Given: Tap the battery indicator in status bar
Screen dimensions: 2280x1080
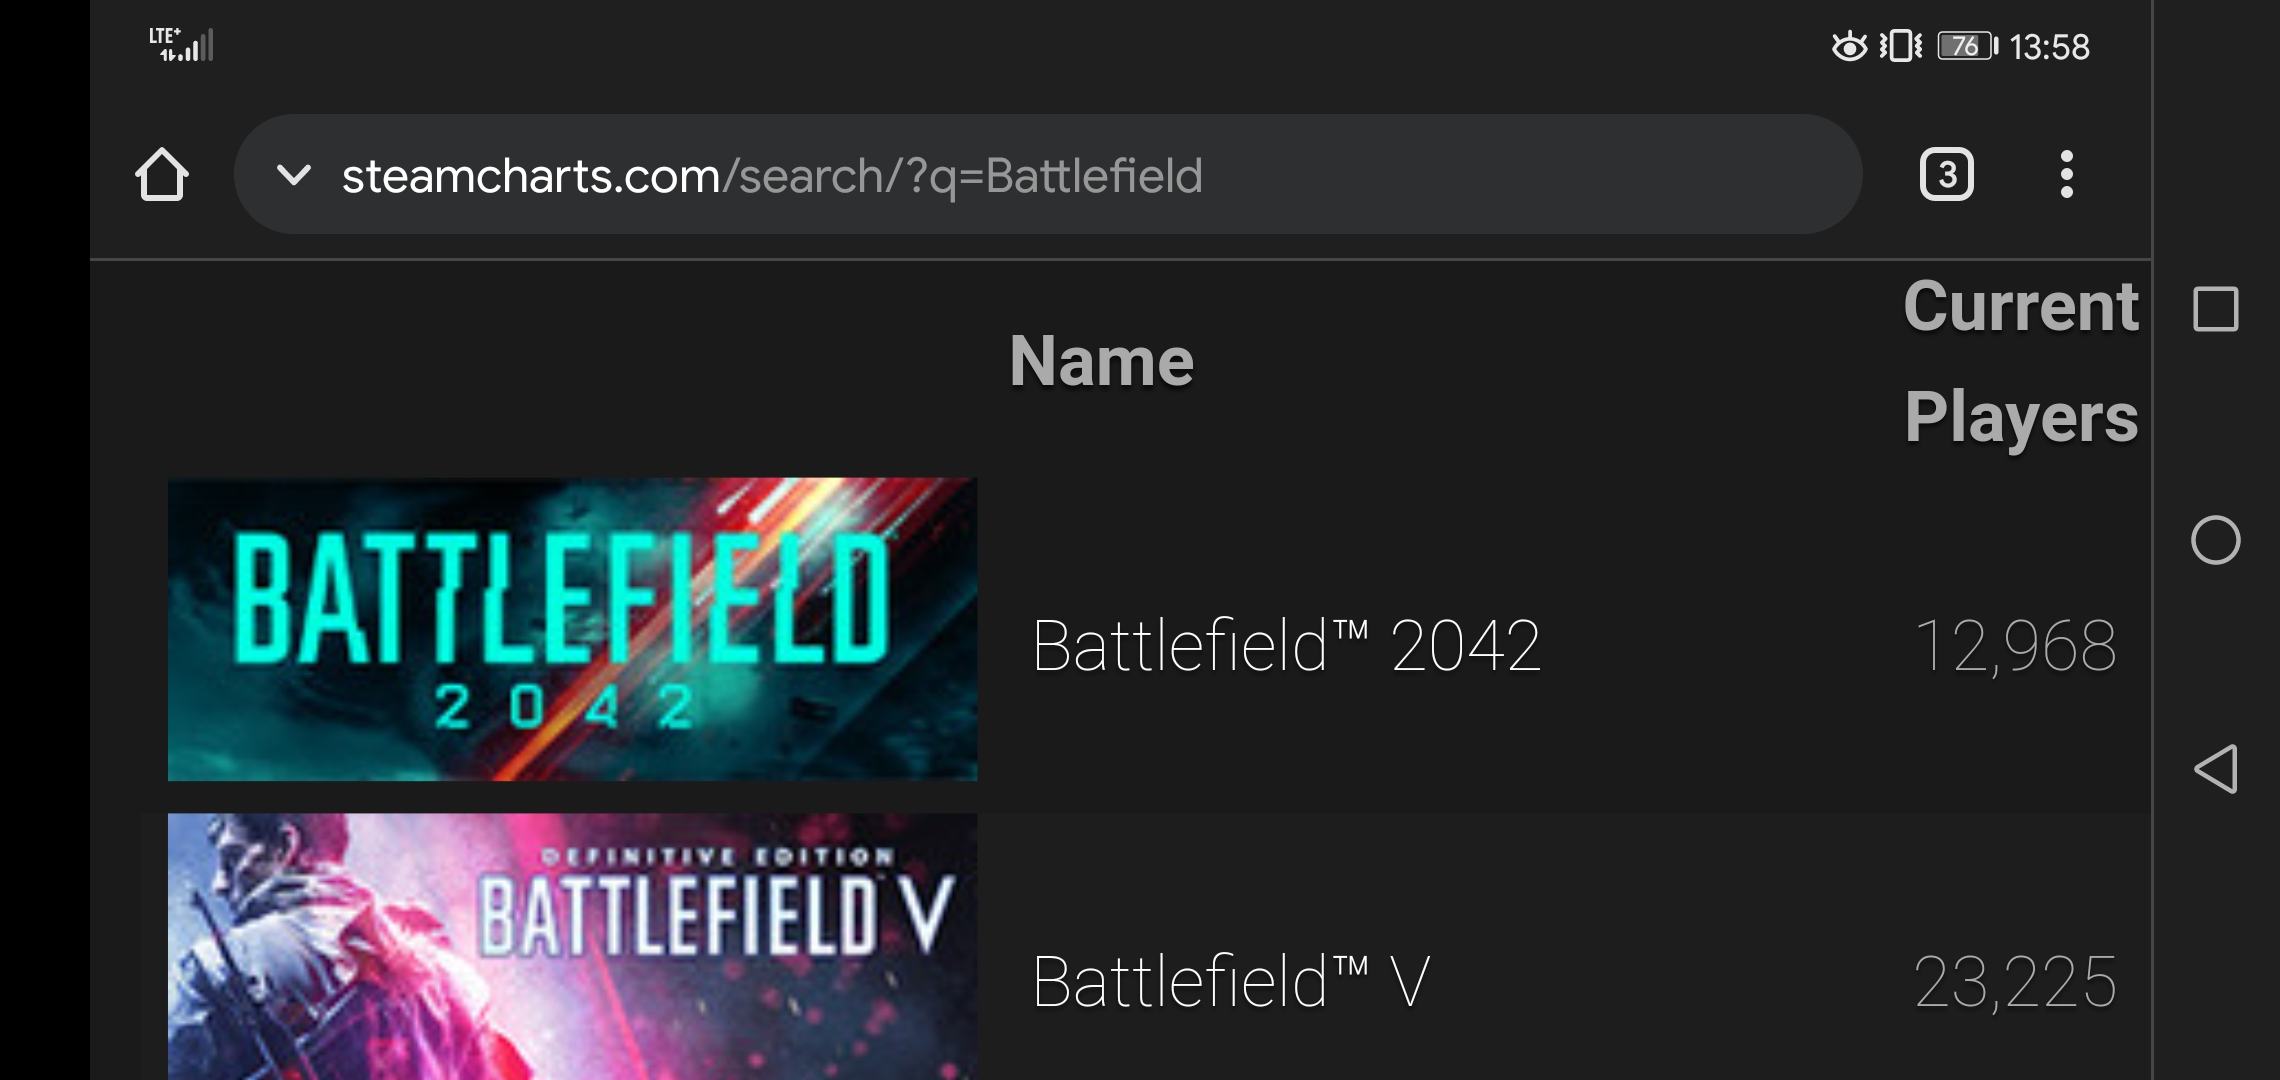Looking at the screenshot, I should pyautogui.click(x=1967, y=46).
